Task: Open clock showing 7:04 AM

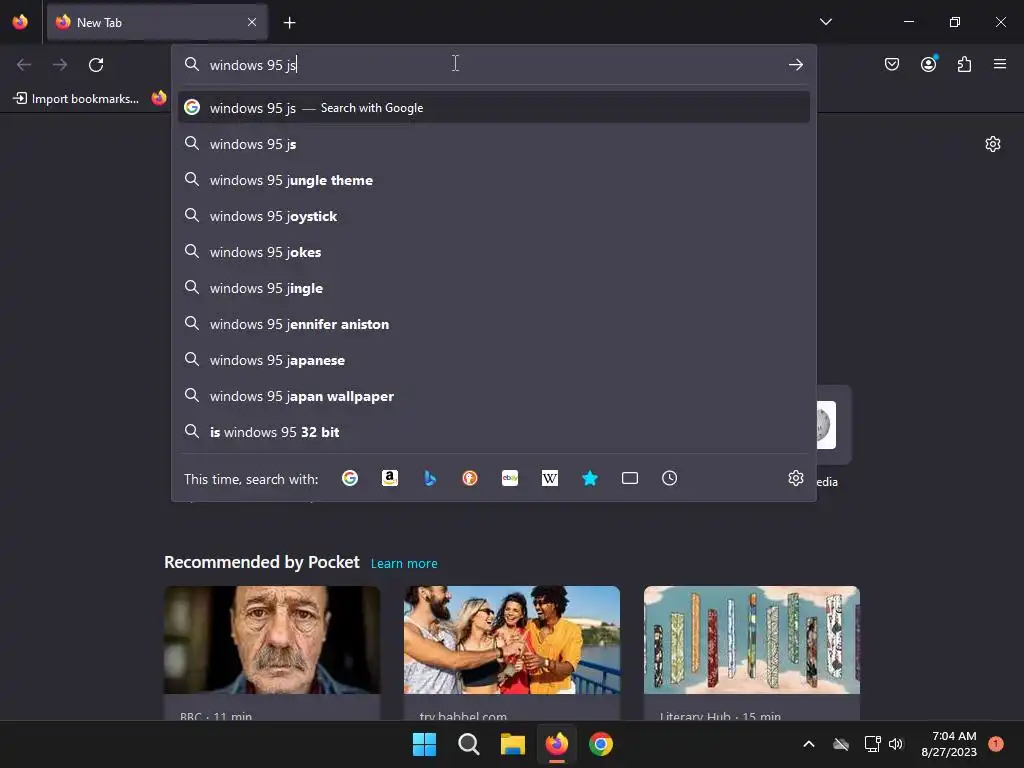Action: point(949,744)
